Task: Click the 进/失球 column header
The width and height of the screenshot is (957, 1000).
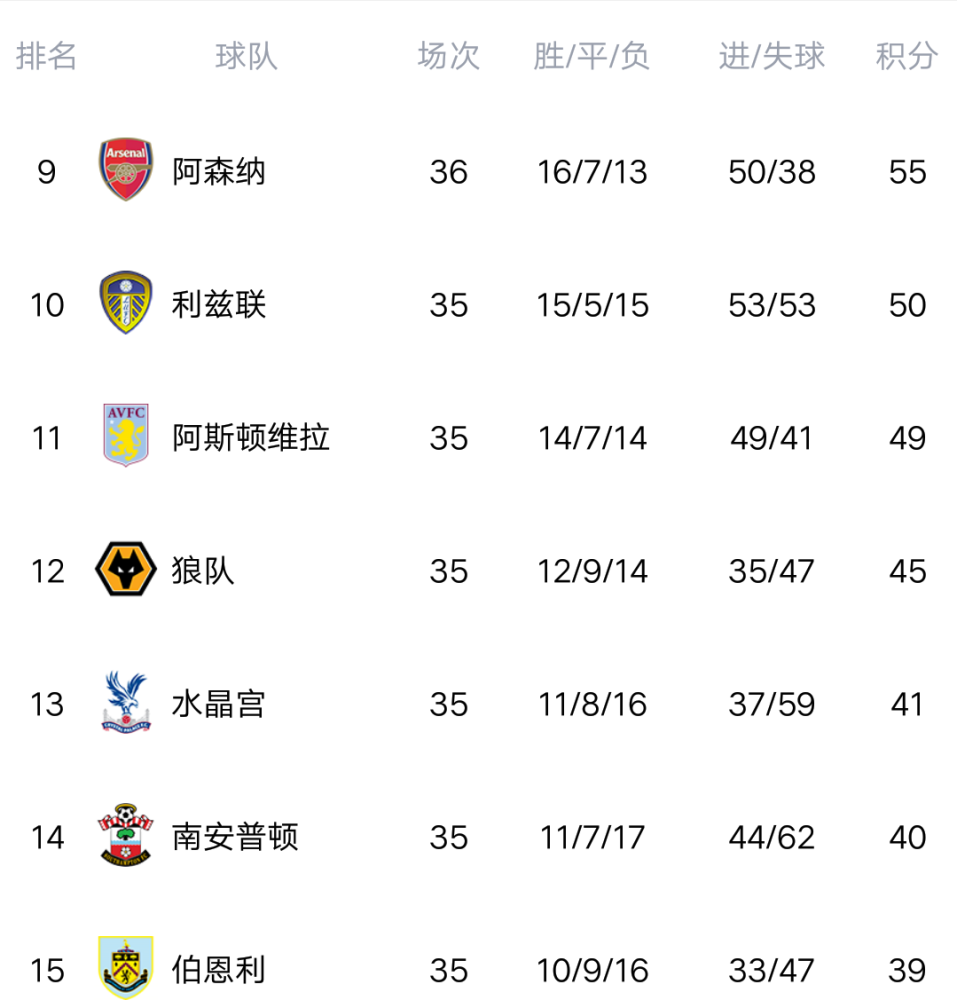Action: 771,56
